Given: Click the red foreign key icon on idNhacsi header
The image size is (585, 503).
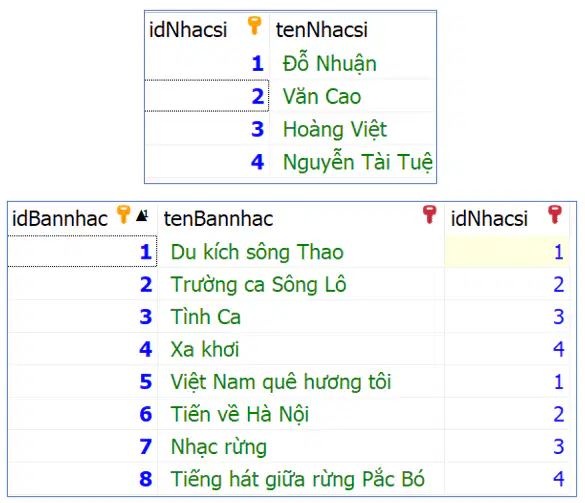Looking at the screenshot, I should point(555,215).
